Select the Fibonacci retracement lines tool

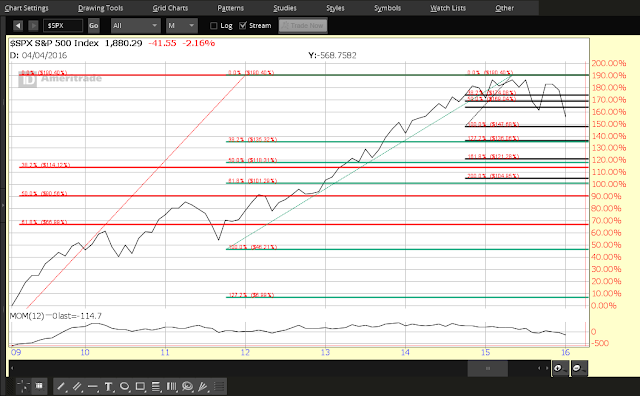[x=156, y=386]
